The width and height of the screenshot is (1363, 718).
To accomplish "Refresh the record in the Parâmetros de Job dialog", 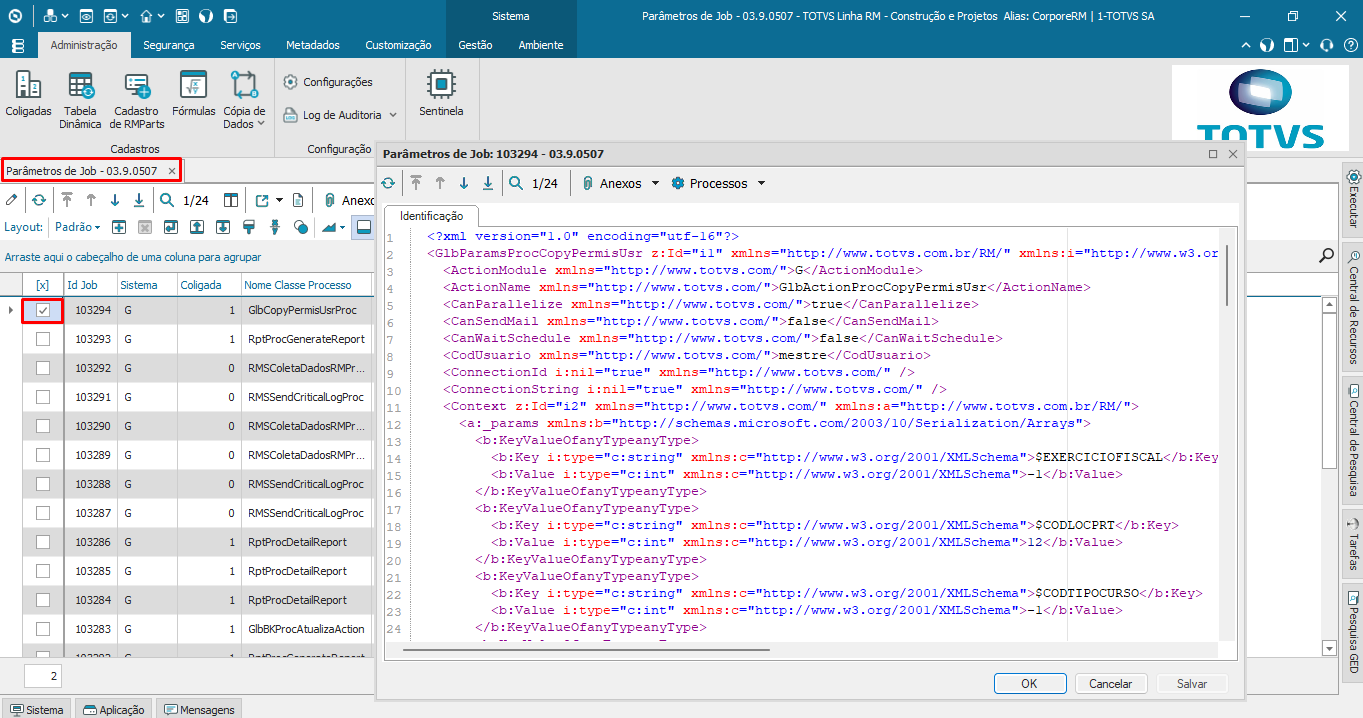I will [388, 183].
